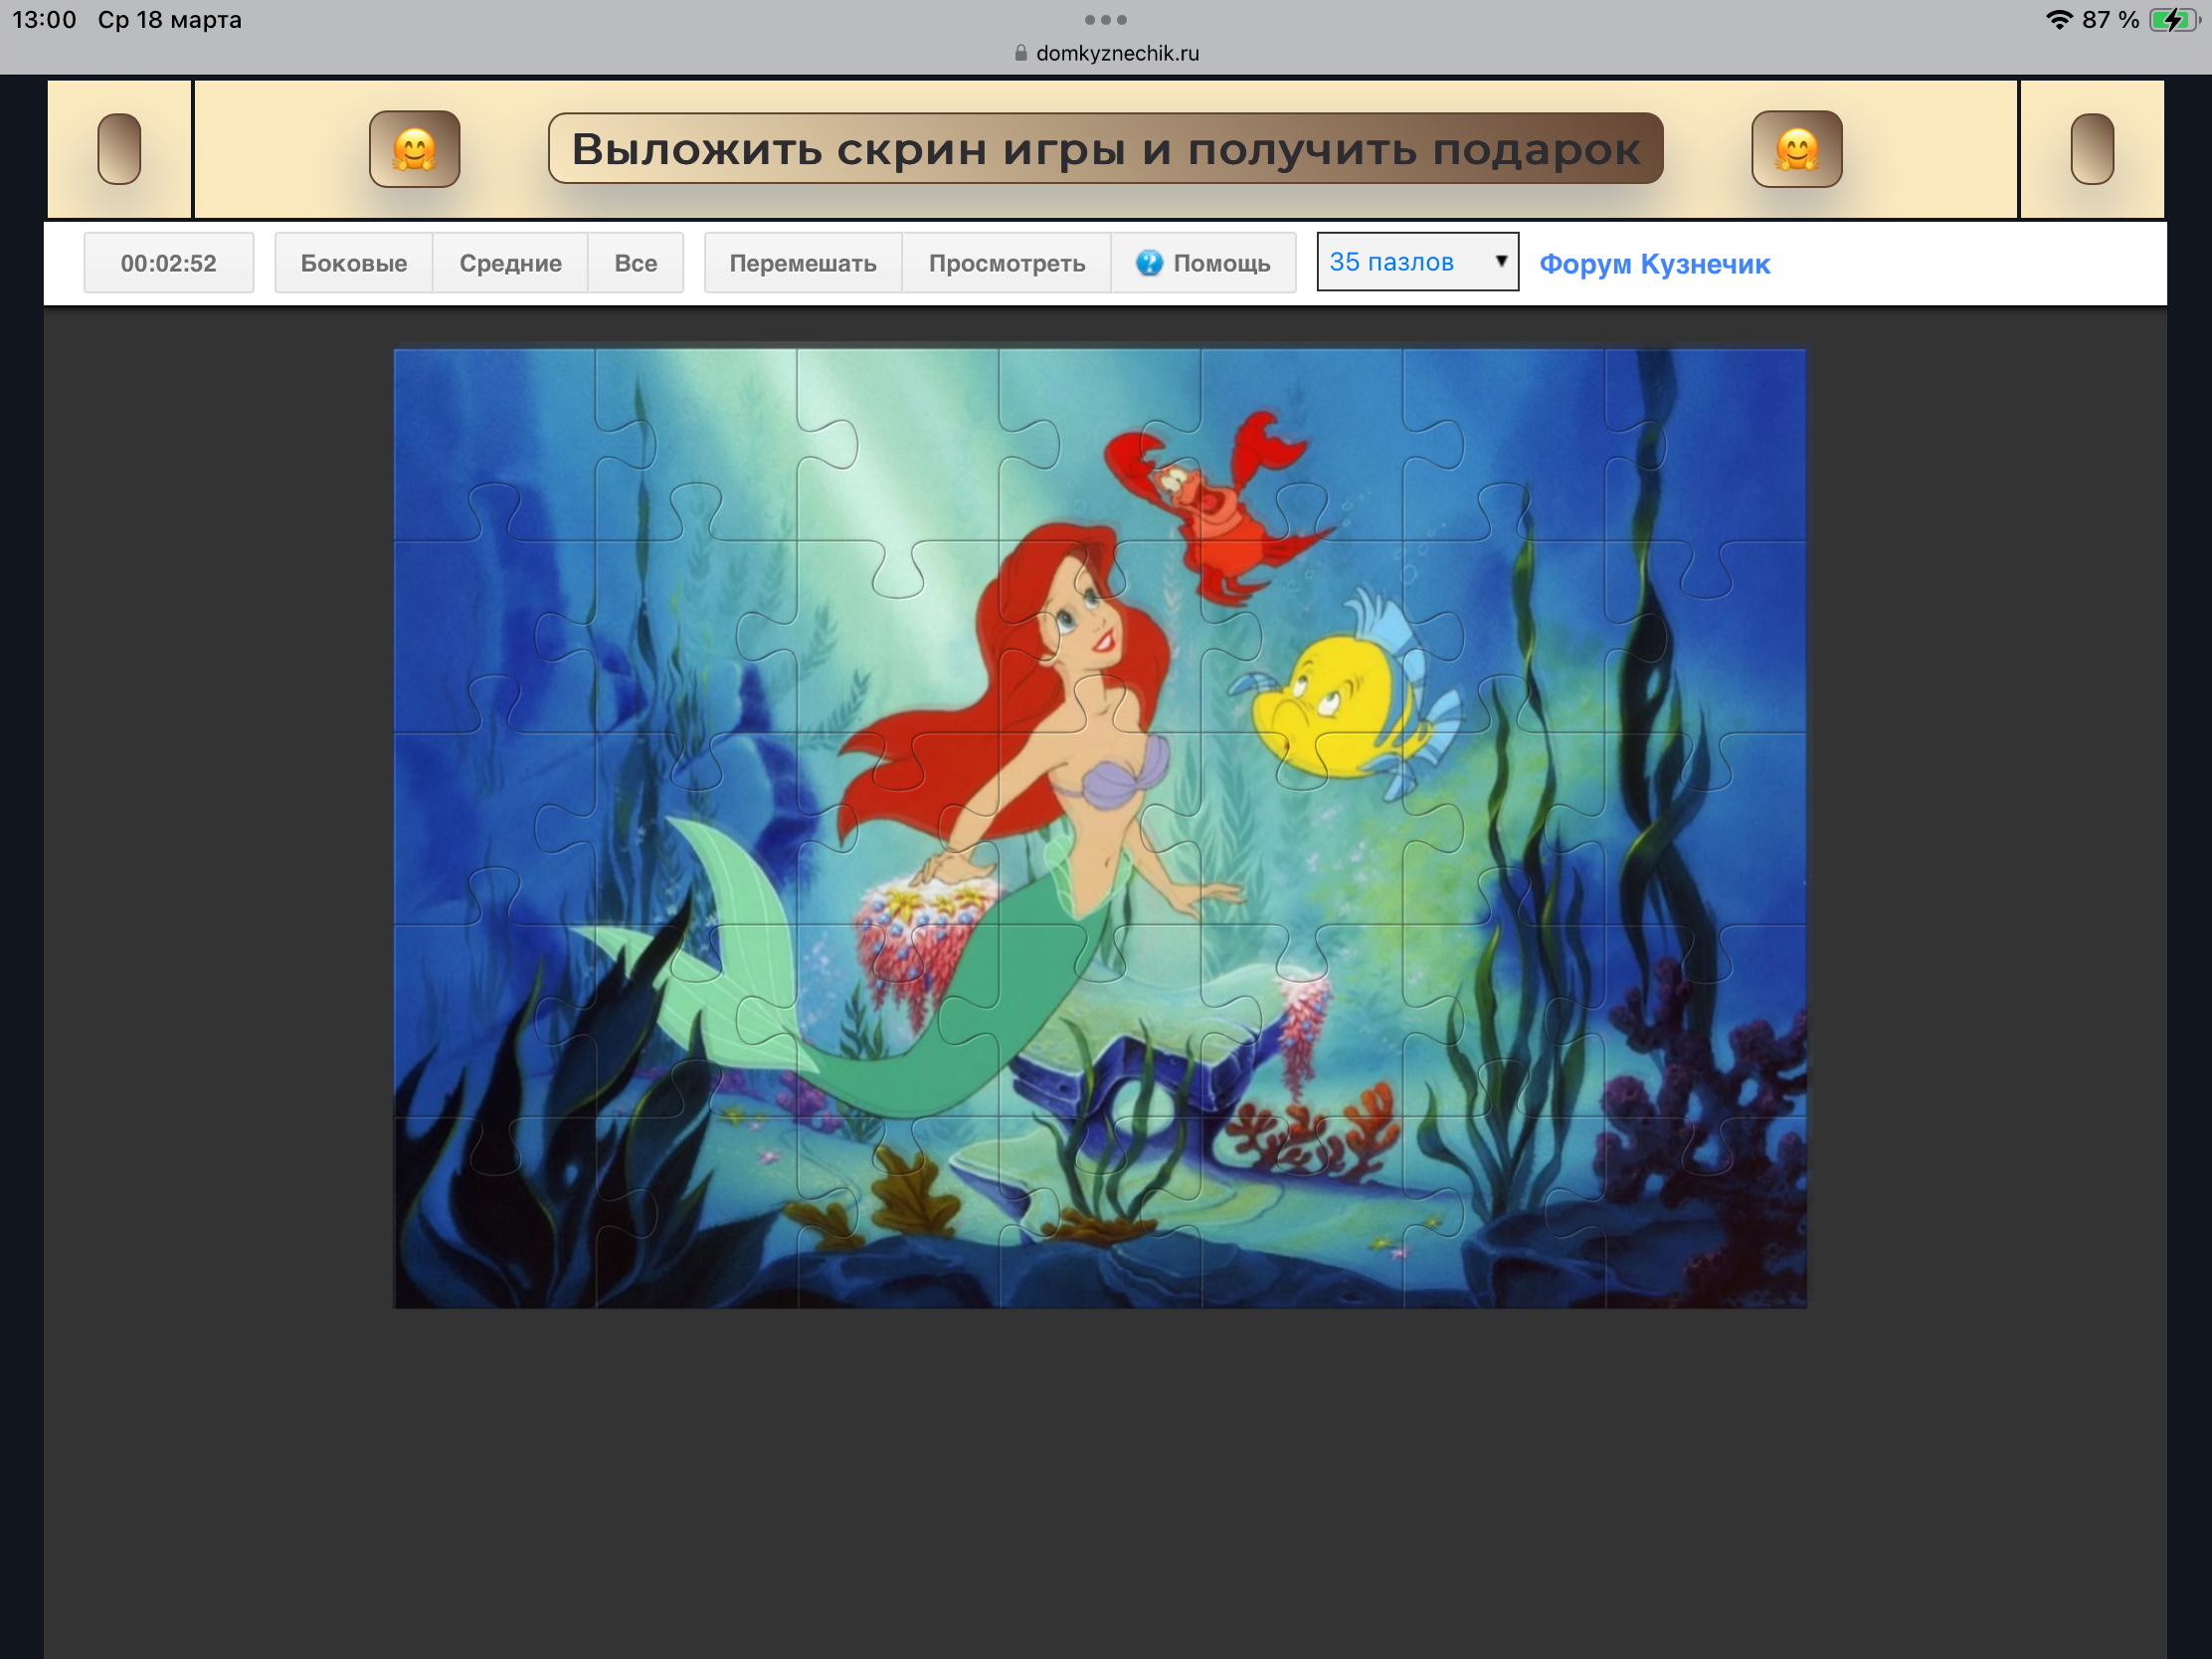Viewport: 2212px width, 1659px height.
Task: Tap the three dots at top of screen
Action: tap(1105, 20)
